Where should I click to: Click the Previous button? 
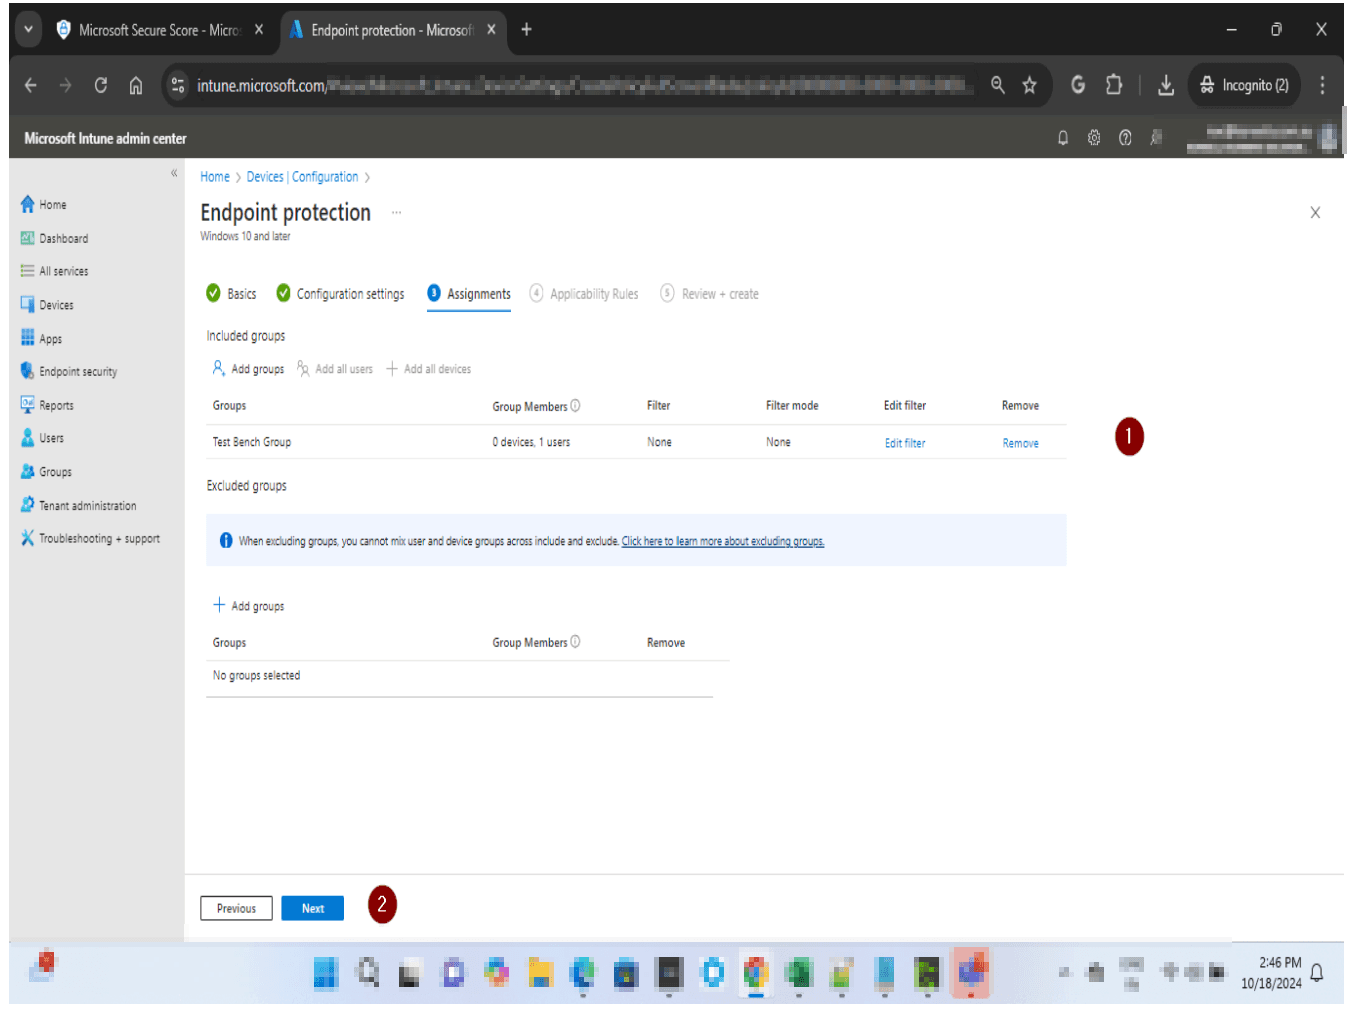tap(236, 908)
